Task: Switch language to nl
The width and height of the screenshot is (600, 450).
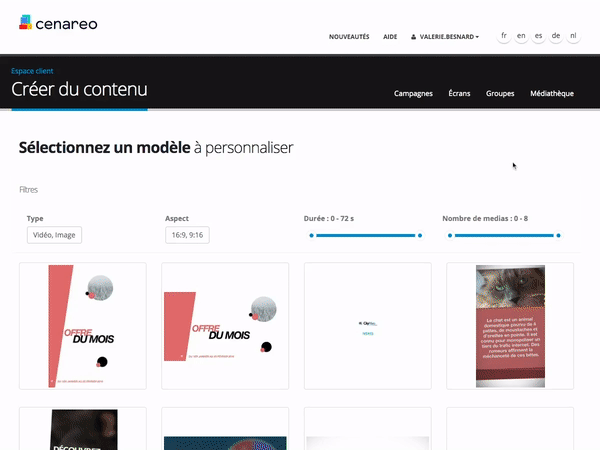Action: coord(573,36)
